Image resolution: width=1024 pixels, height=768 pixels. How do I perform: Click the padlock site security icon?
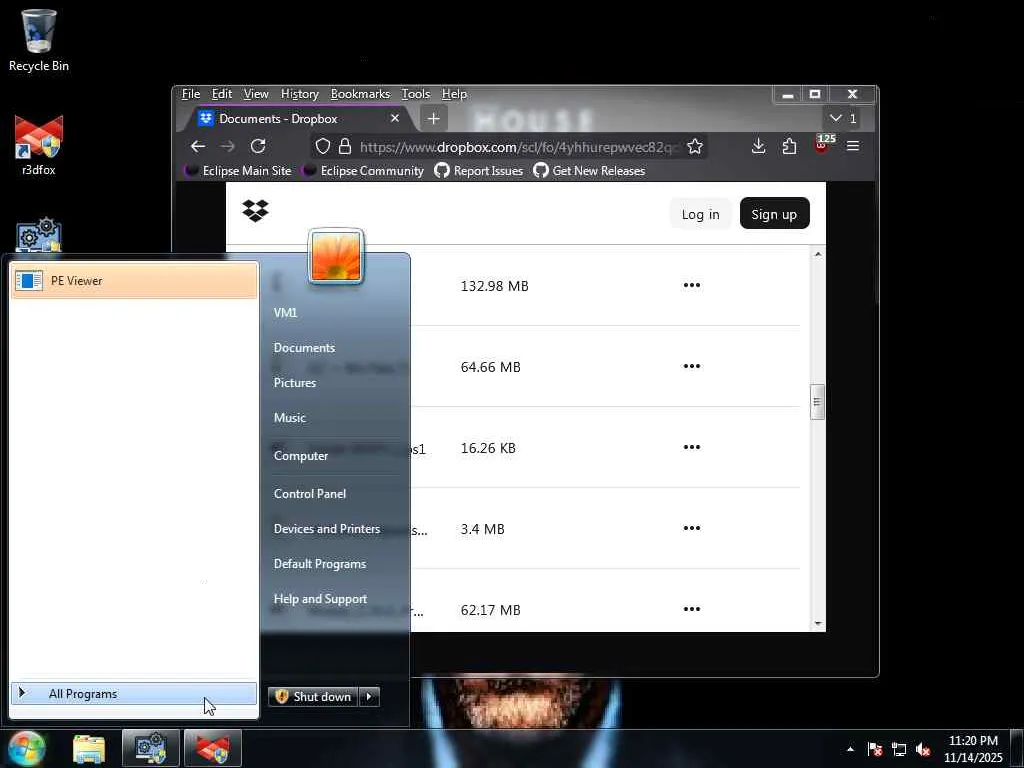345,146
